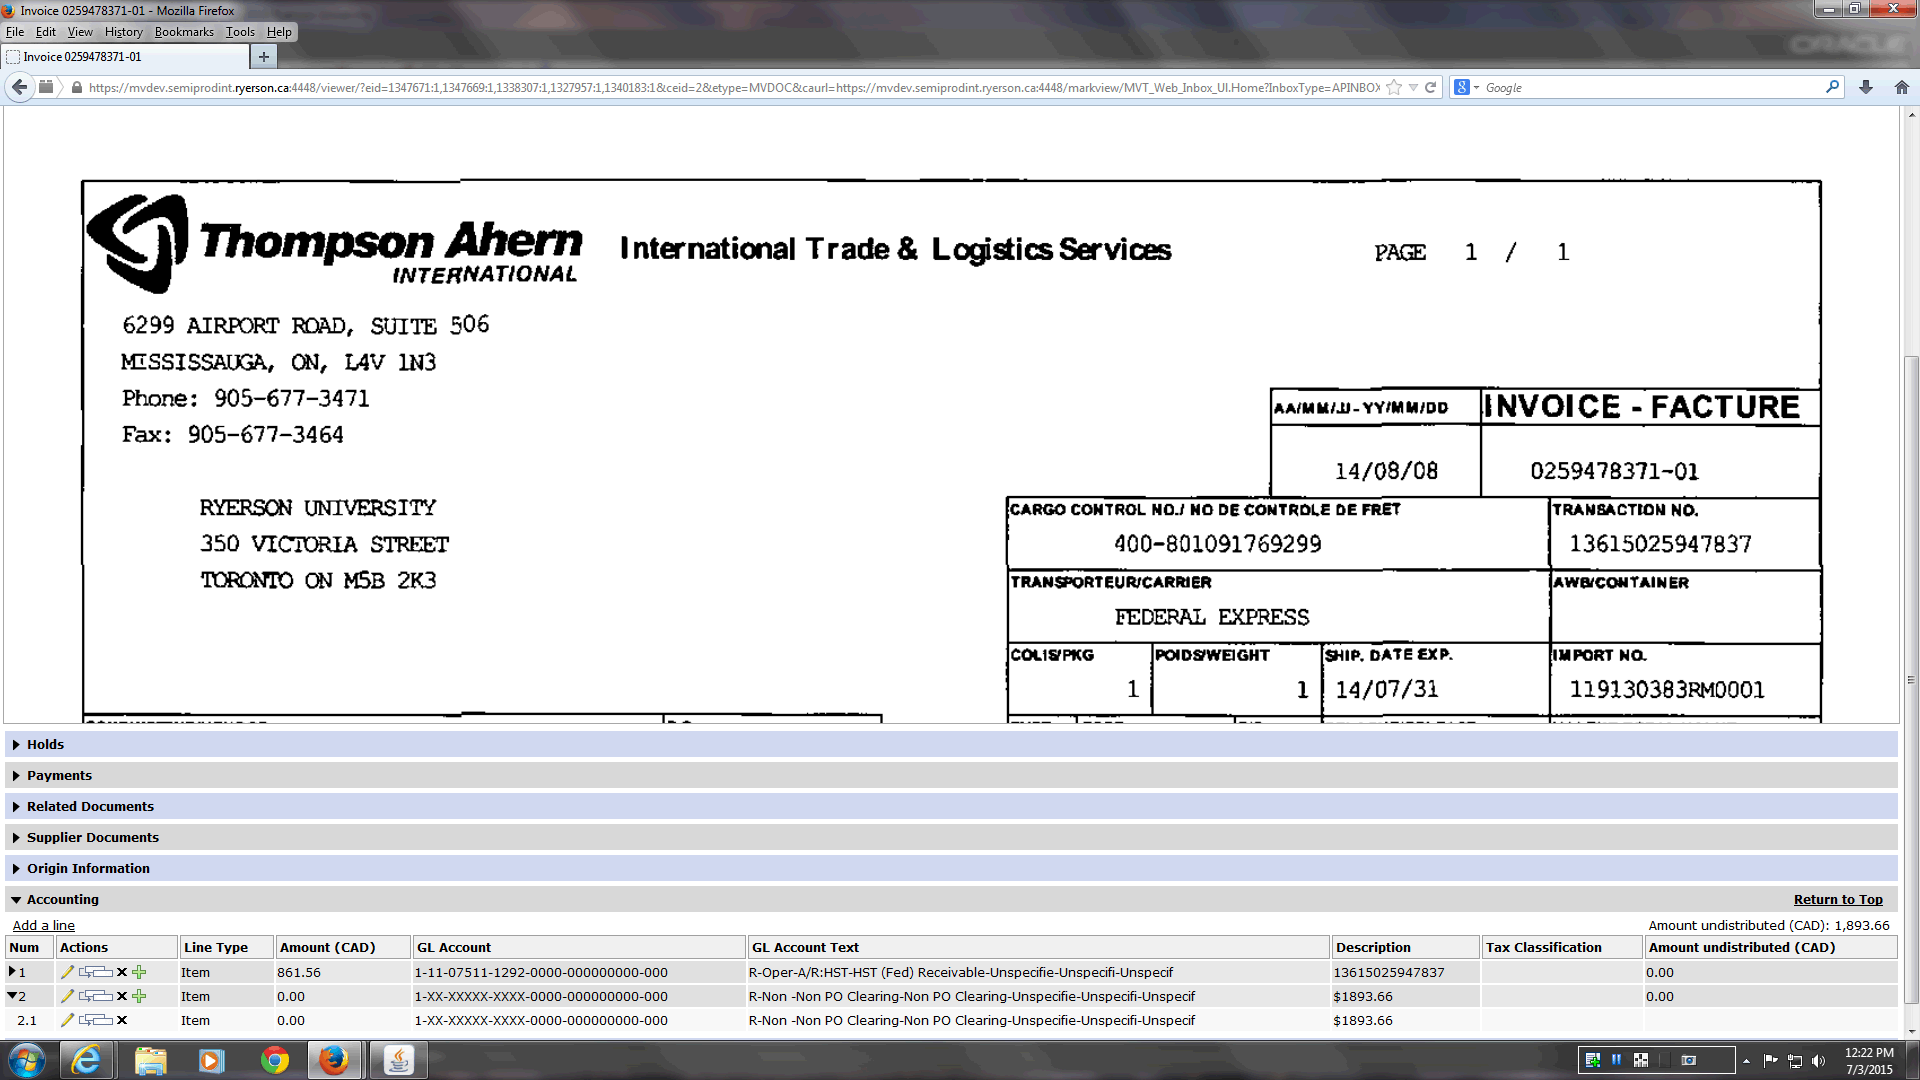Image resolution: width=1920 pixels, height=1080 pixels.
Task: Reload the page with refresh icon
Action: (1430, 87)
